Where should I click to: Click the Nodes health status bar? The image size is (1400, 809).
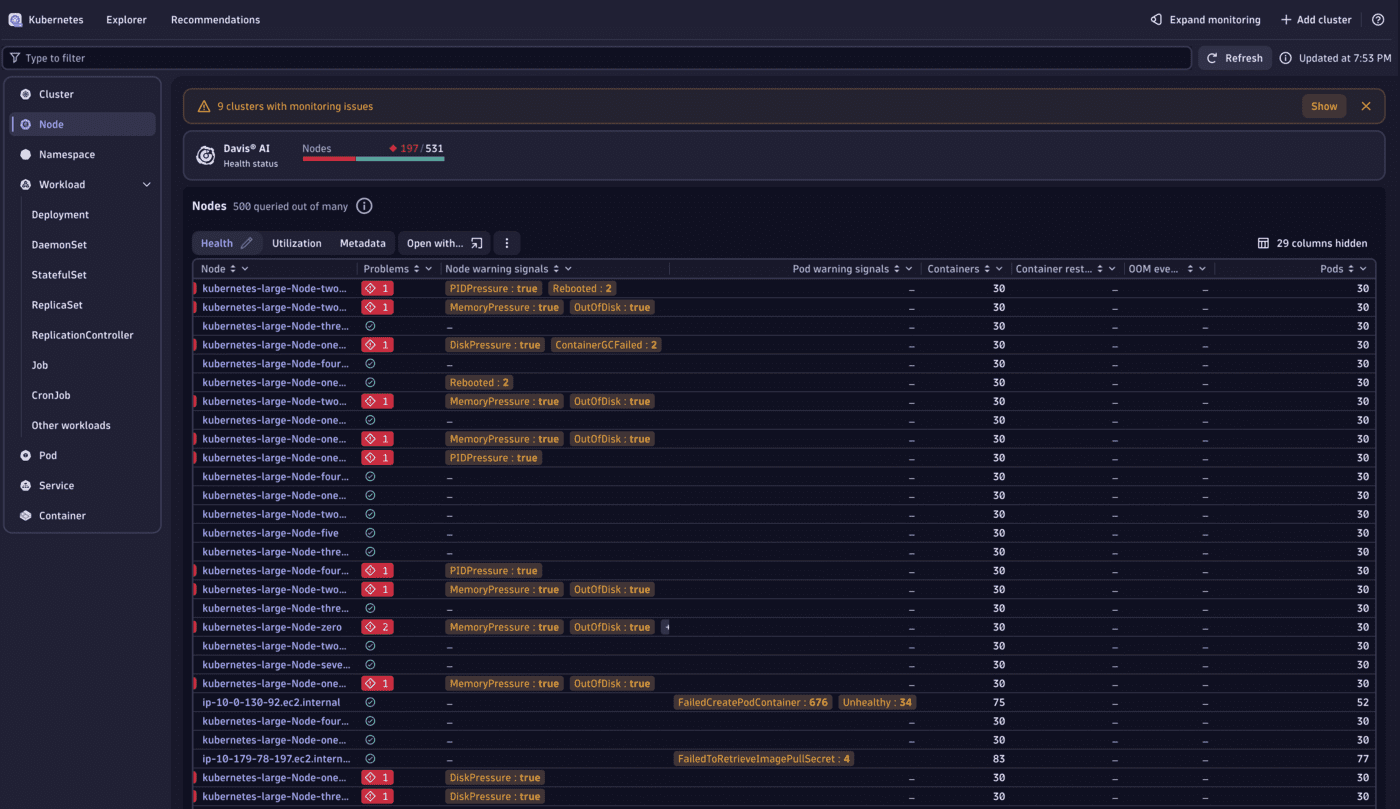(x=373, y=158)
